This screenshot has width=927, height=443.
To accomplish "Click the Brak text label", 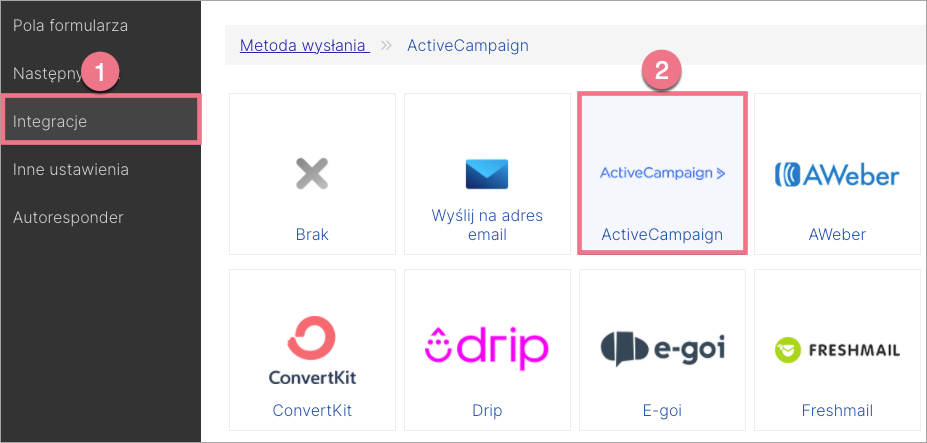I will tap(312, 234).
